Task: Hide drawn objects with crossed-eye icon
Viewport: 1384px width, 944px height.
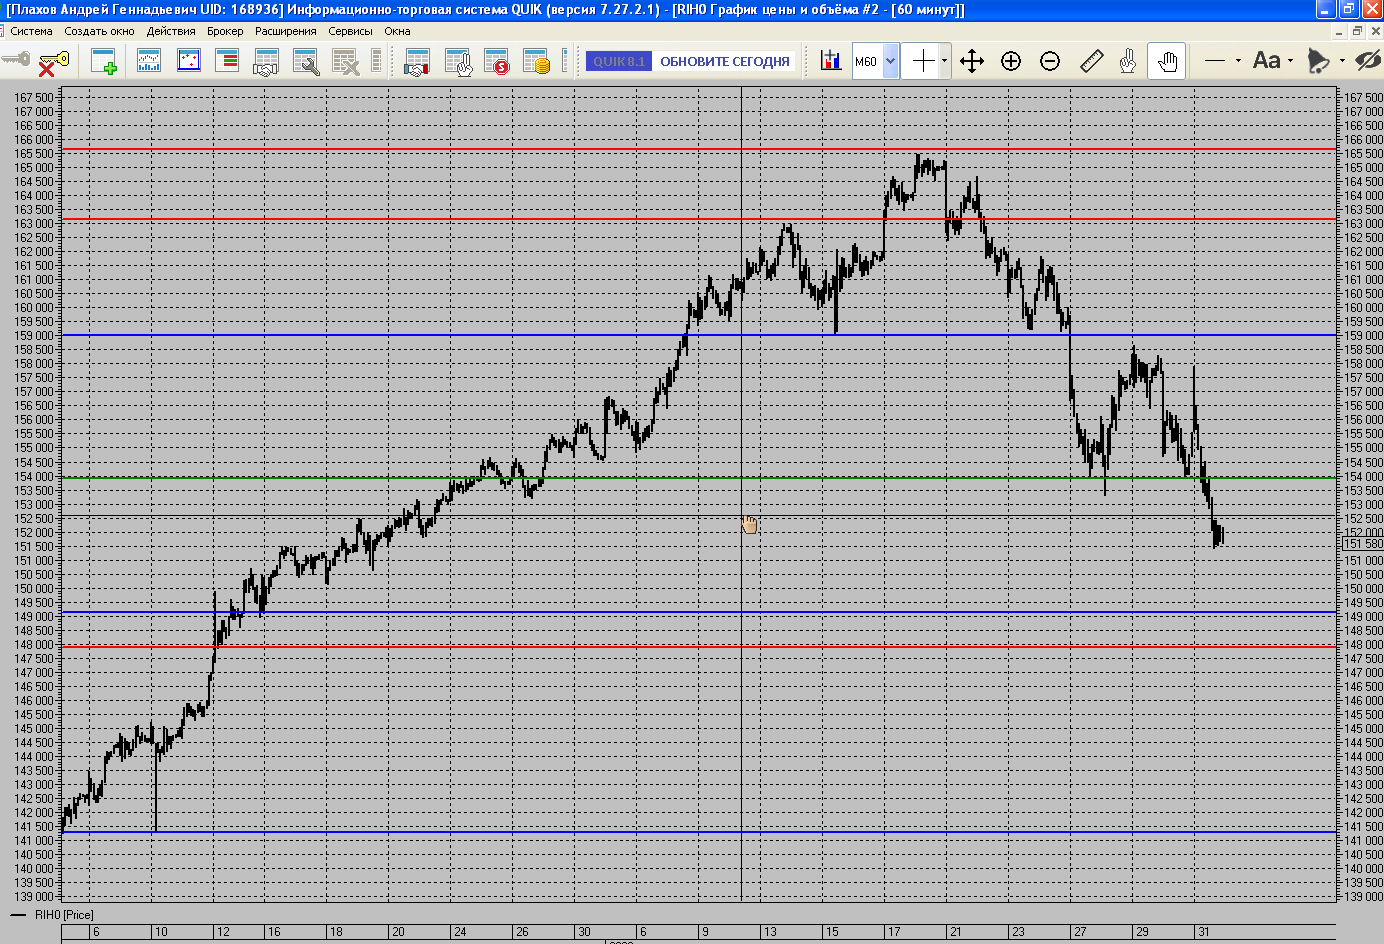Action: [x=1367, y=61]
